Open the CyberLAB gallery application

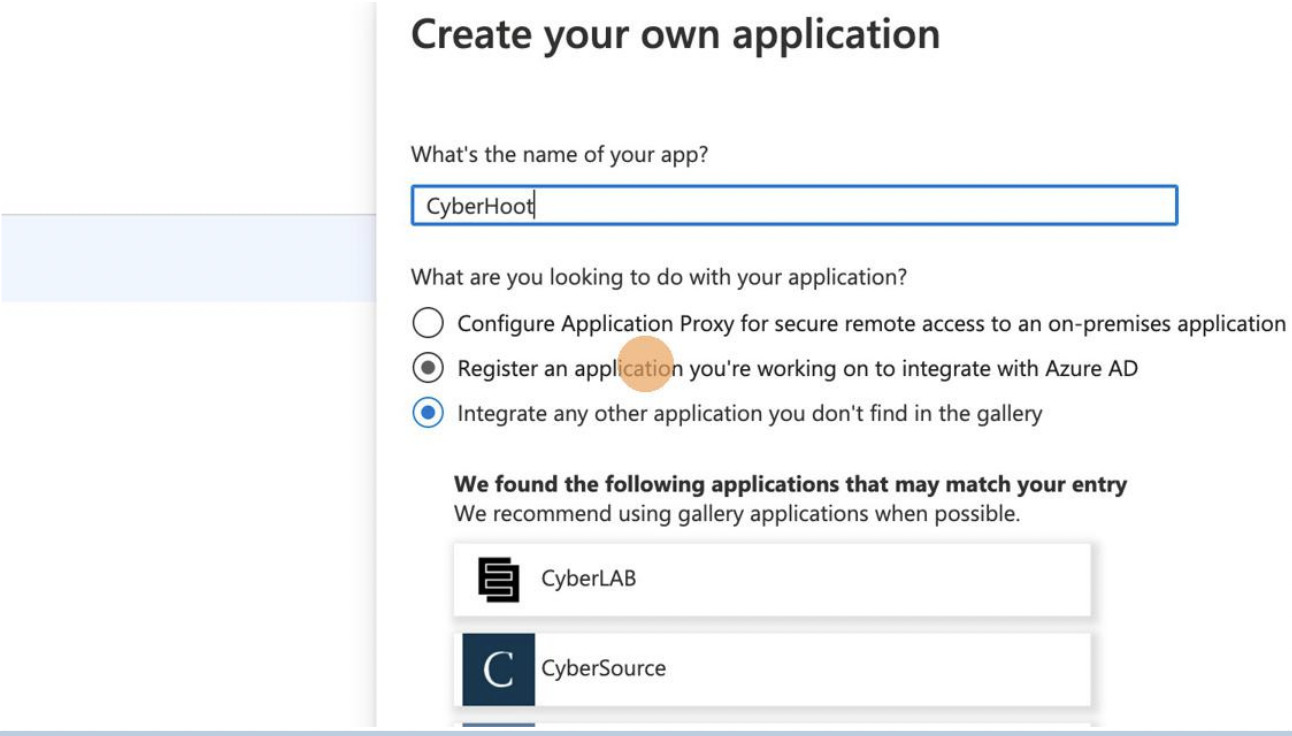(x=772, y=580)
